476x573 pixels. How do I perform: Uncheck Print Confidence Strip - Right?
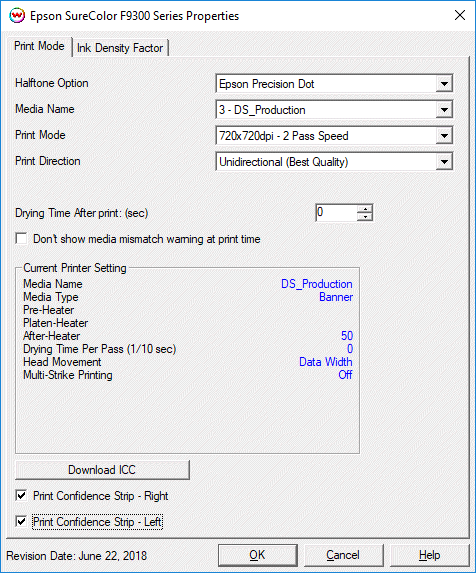click(21, 496)
